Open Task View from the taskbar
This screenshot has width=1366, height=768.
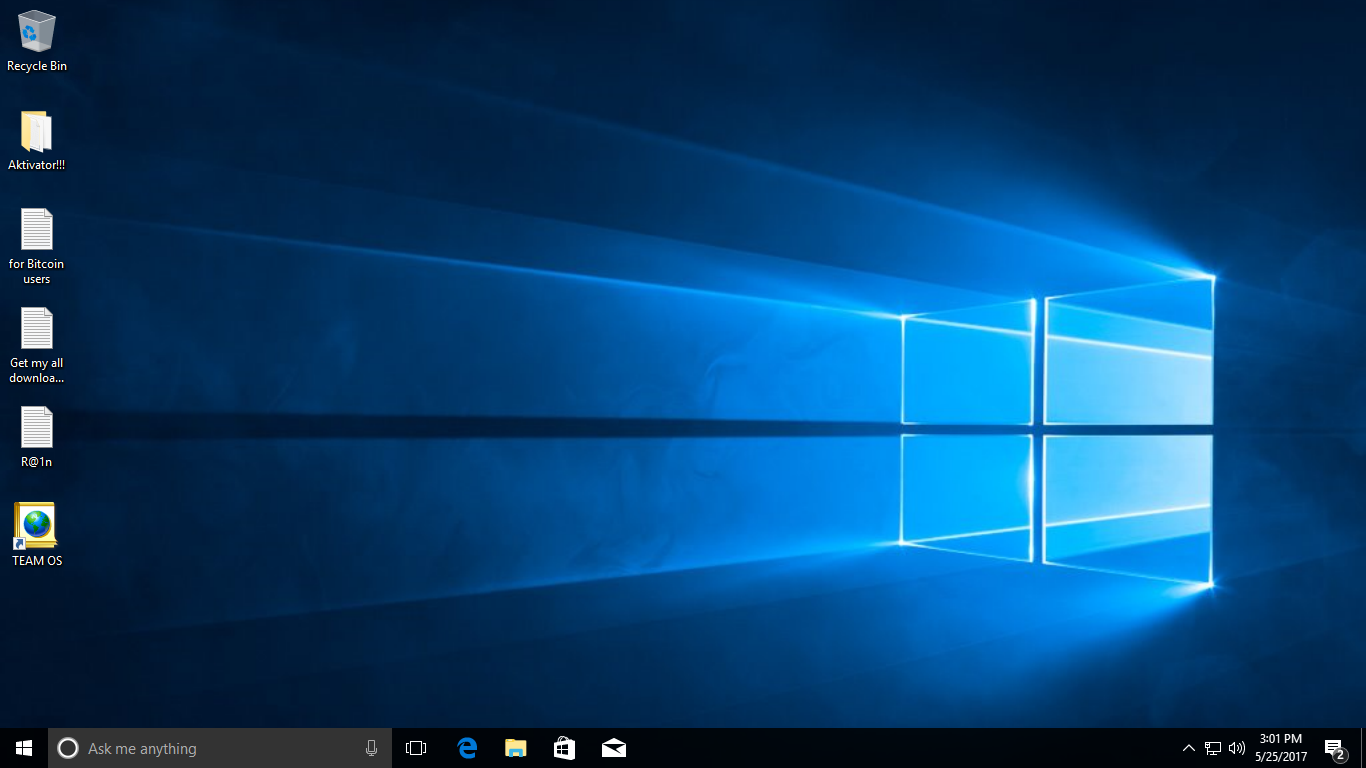(416, 748)
